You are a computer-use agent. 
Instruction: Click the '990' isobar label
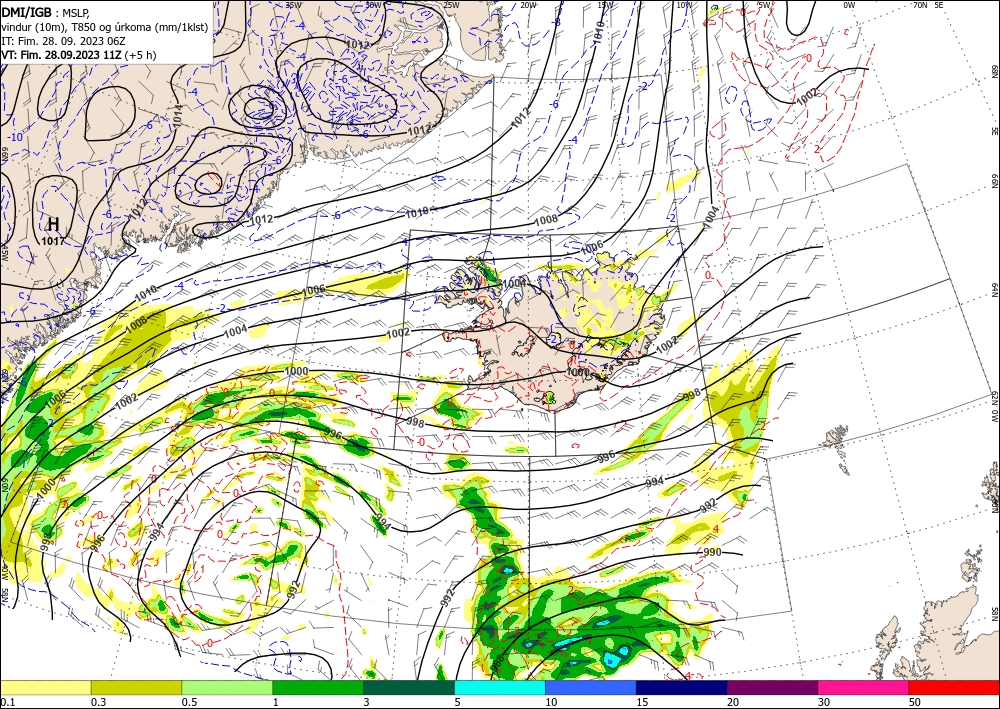coord(712,552)
